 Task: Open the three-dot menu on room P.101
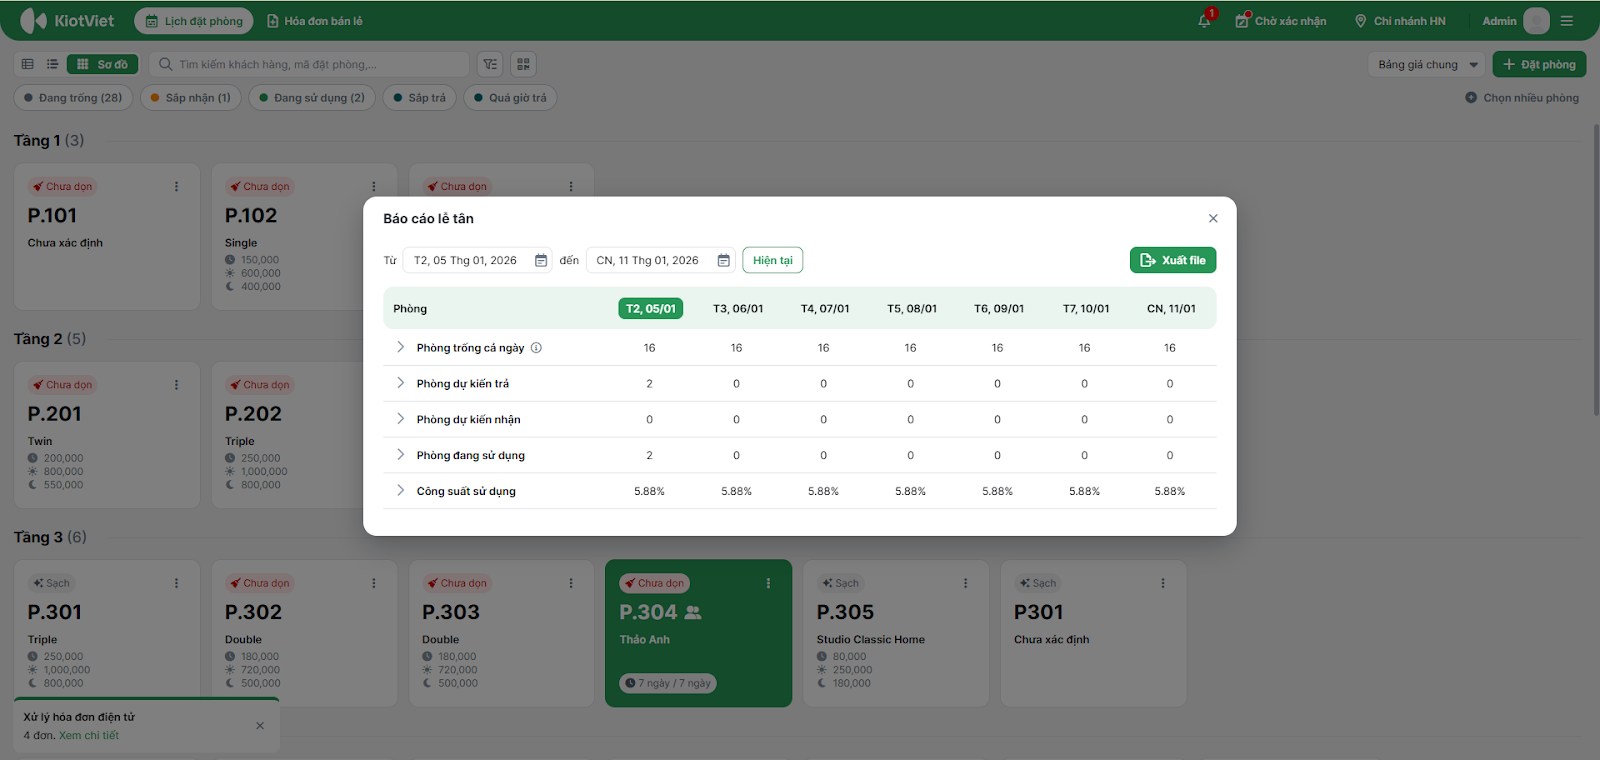[x=177, y=187]
